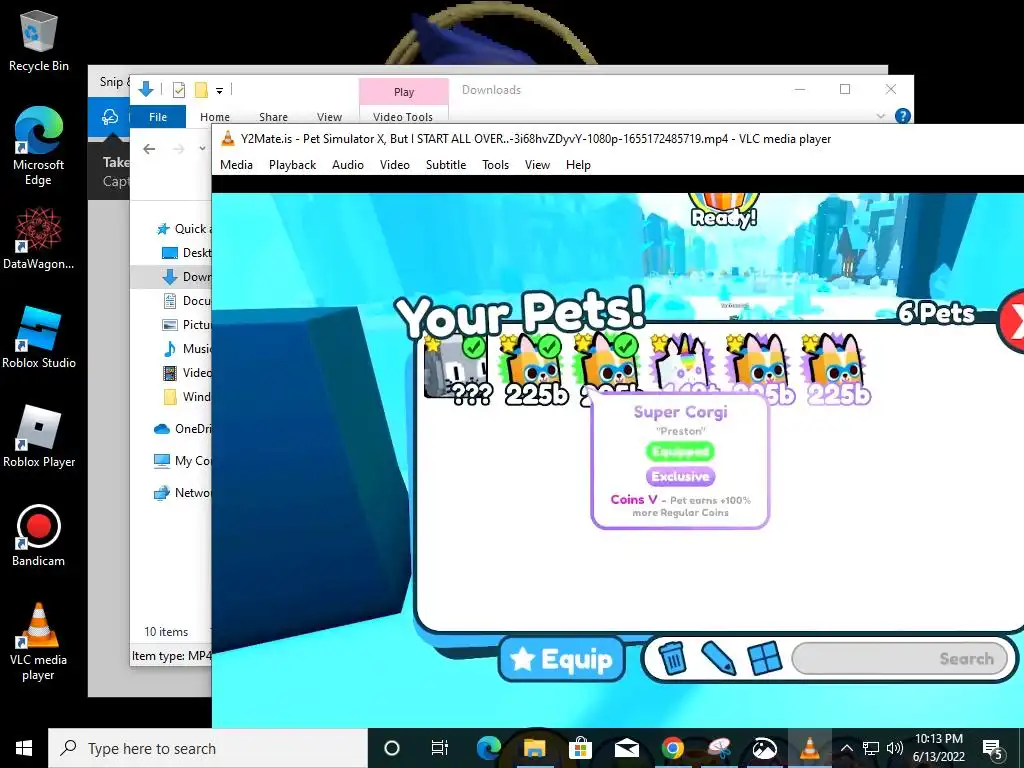The height and width of the screenshot is (768, 1024).
Task: Click the VLC cone icon in the title bar
Action: (x=227, y=138)
